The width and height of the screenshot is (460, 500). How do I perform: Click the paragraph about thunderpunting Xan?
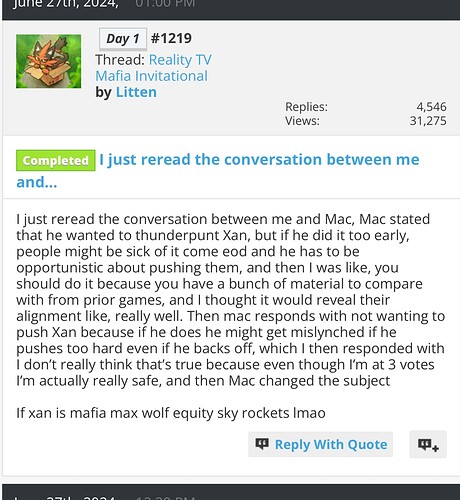point(230,300)
